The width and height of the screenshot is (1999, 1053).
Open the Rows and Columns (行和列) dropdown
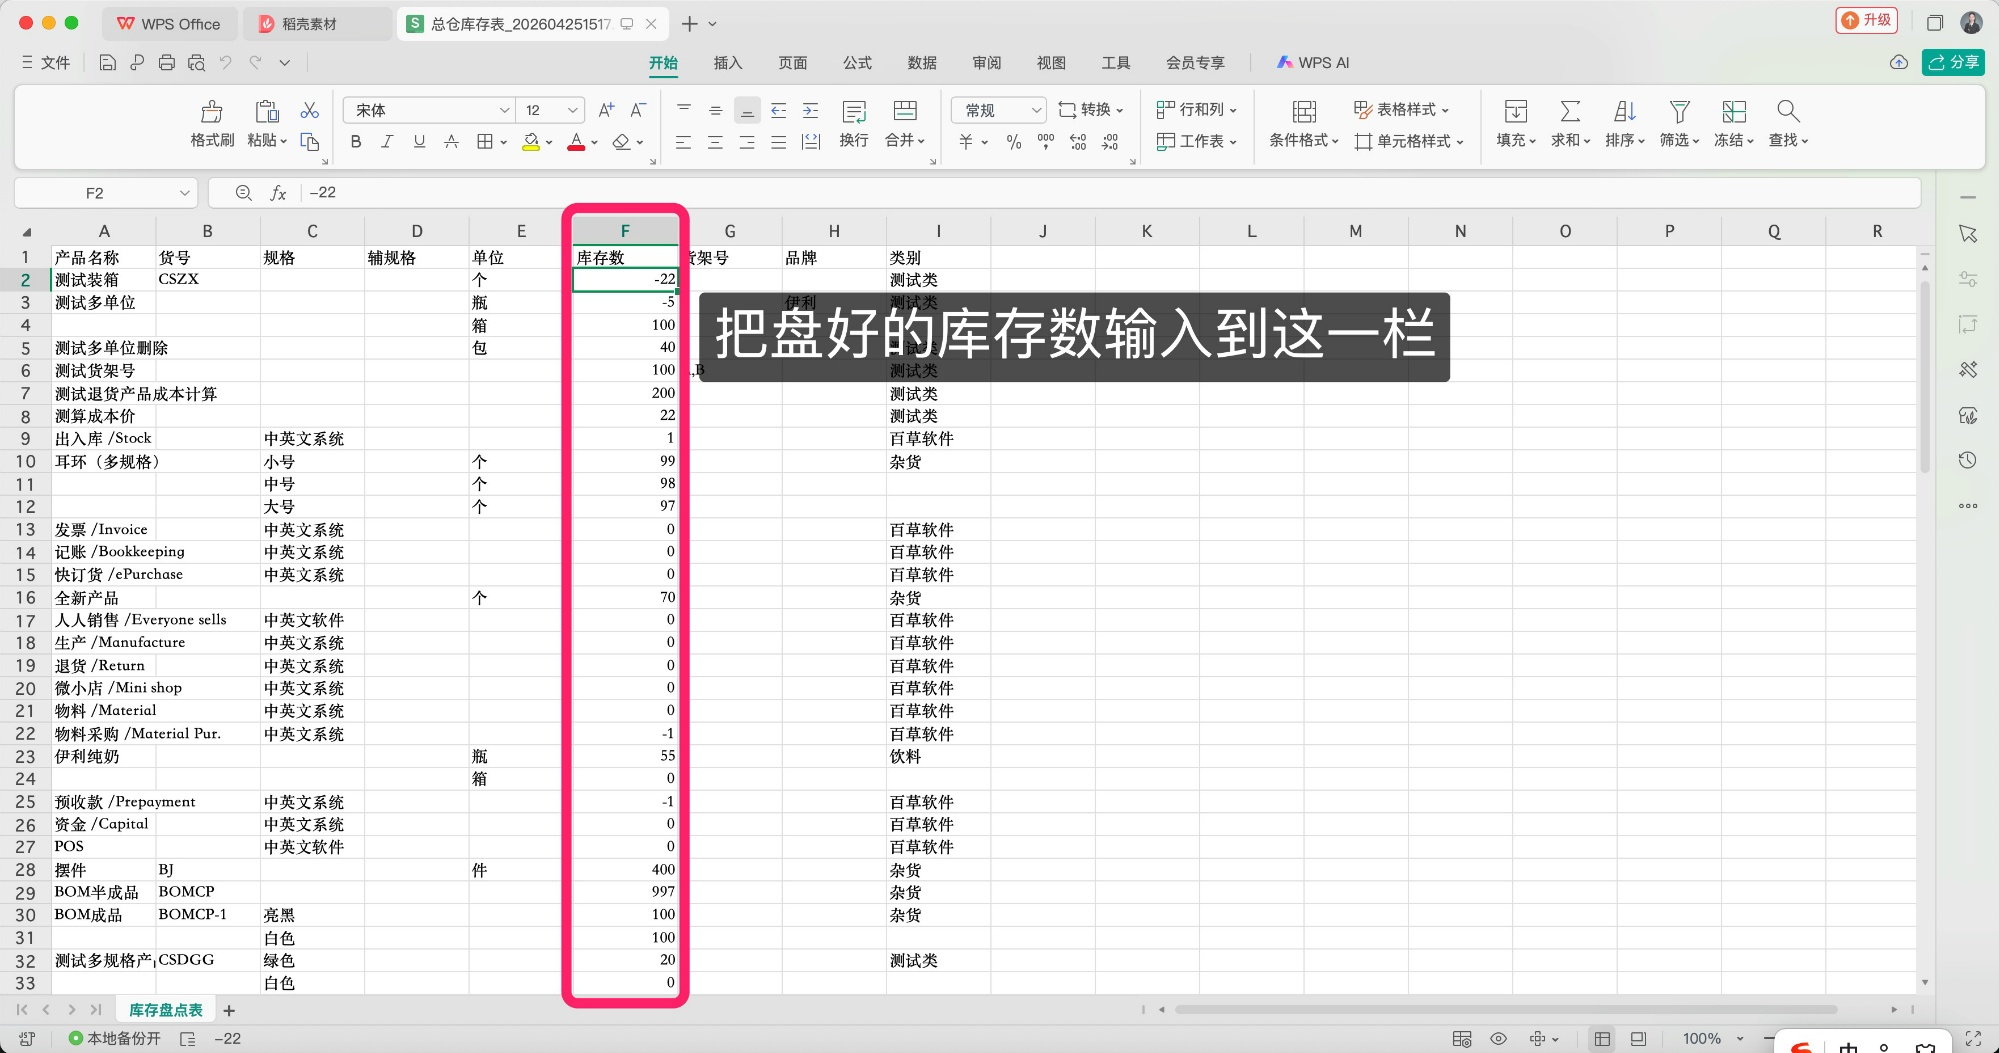point(1197,110)
